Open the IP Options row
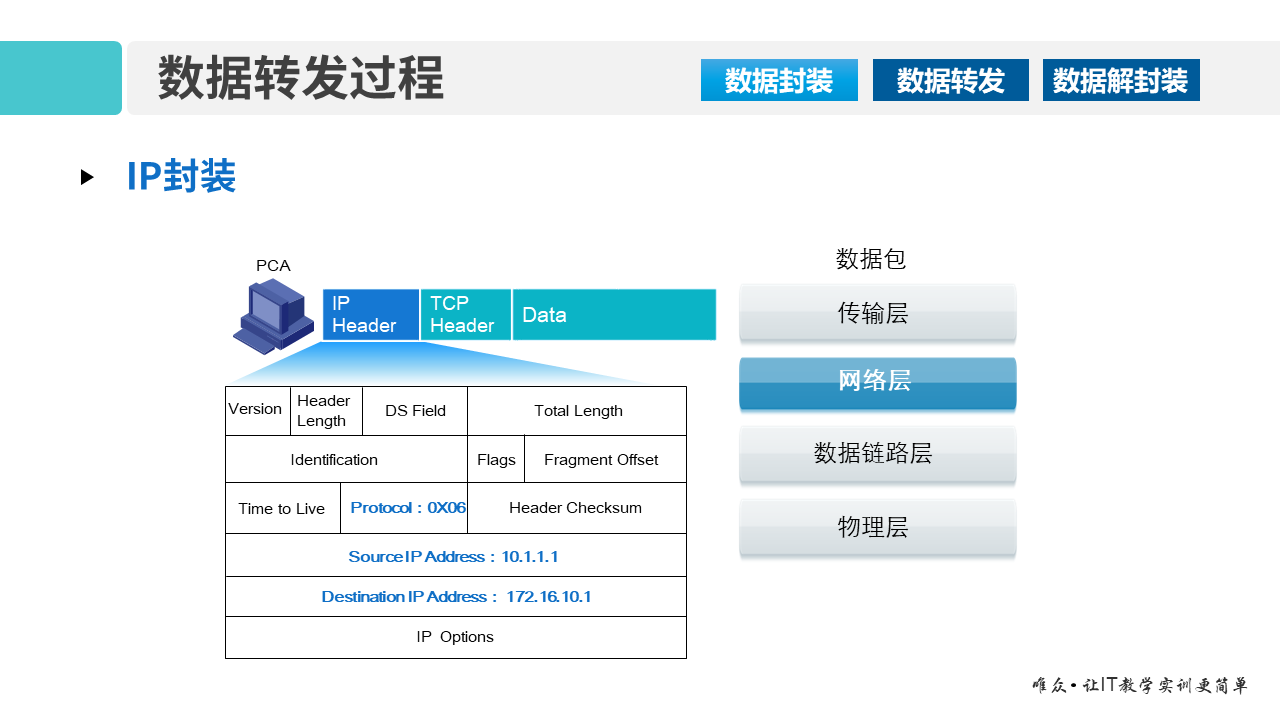1280x720 pixels. [456, 637]
